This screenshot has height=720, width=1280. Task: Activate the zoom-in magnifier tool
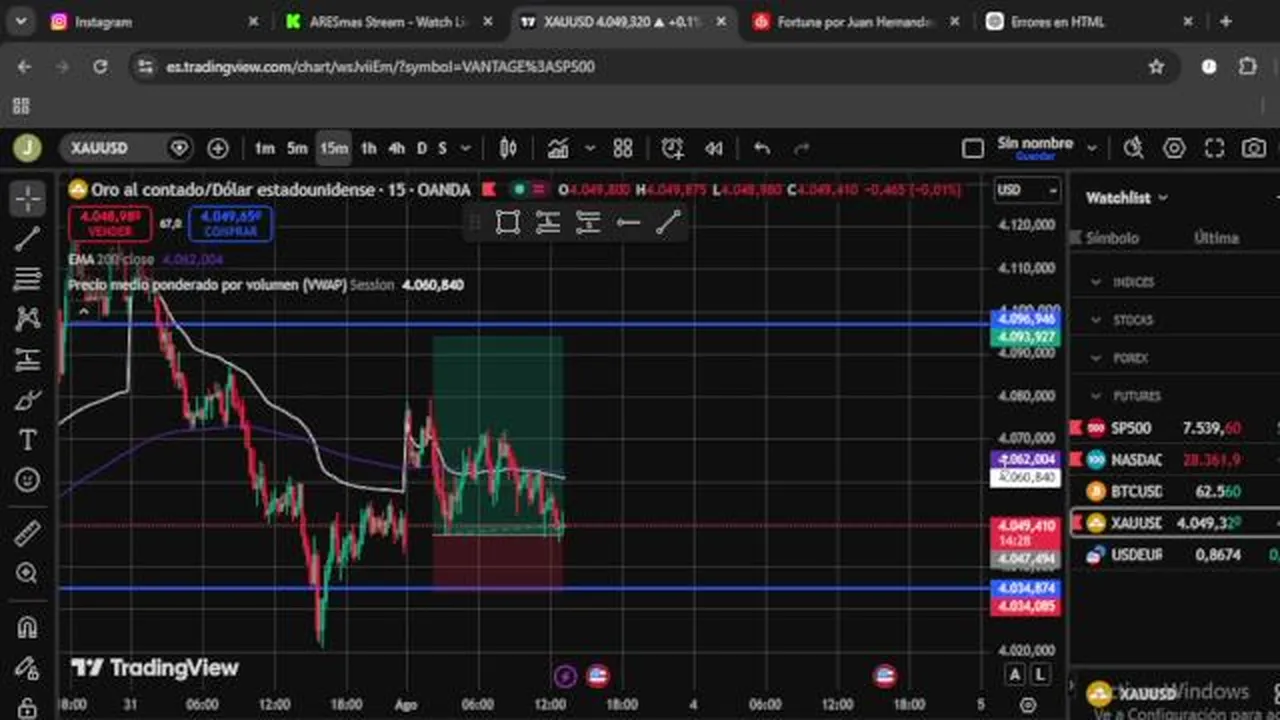point(27,573)
